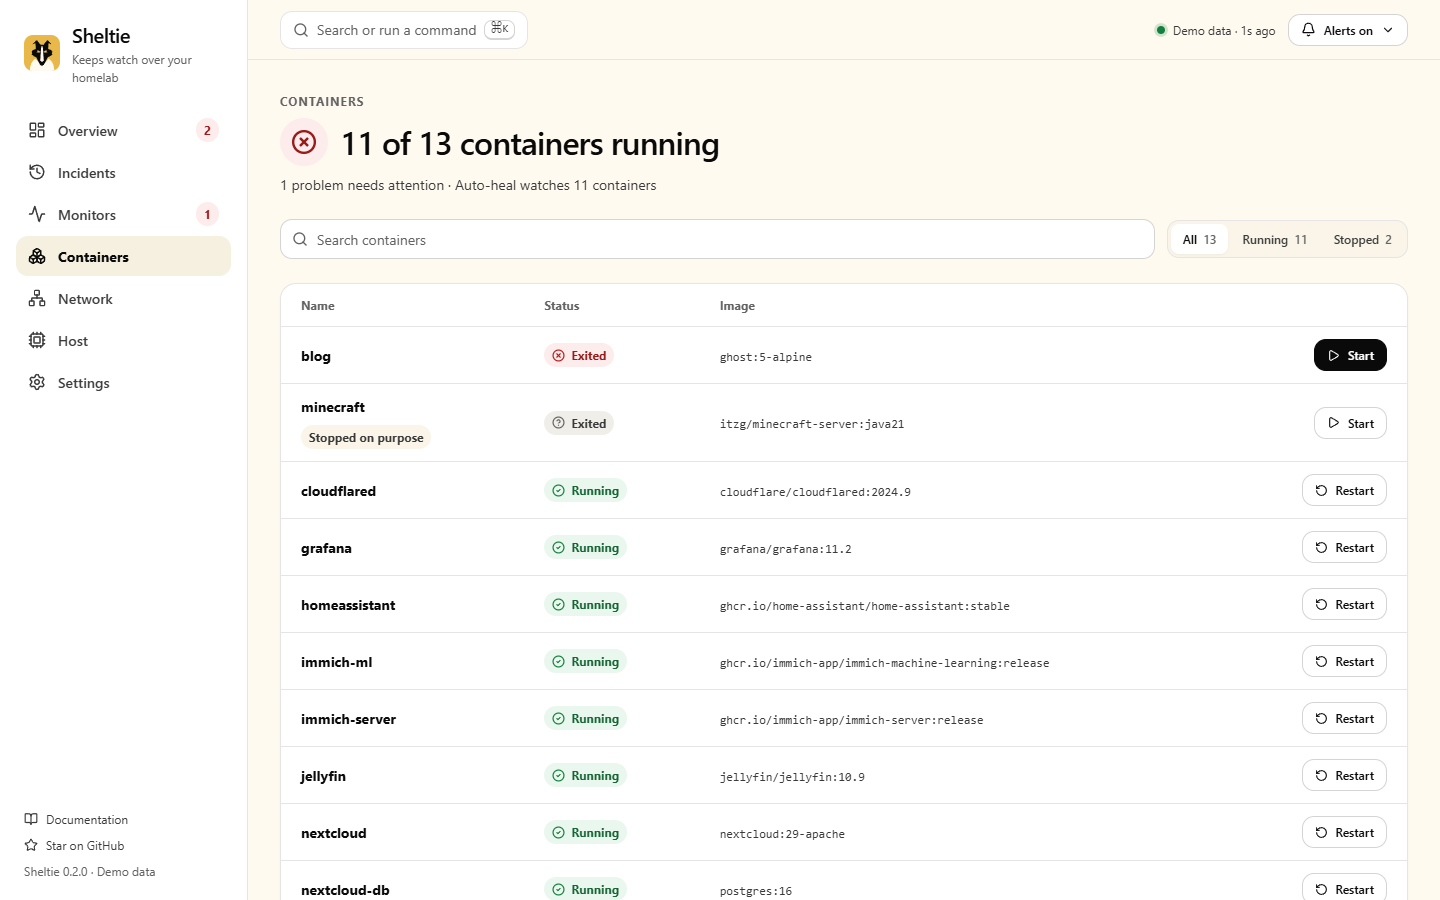
Task: Filter to Running 11 containers
Action: pyautogui.click(x=1274, y=240)
